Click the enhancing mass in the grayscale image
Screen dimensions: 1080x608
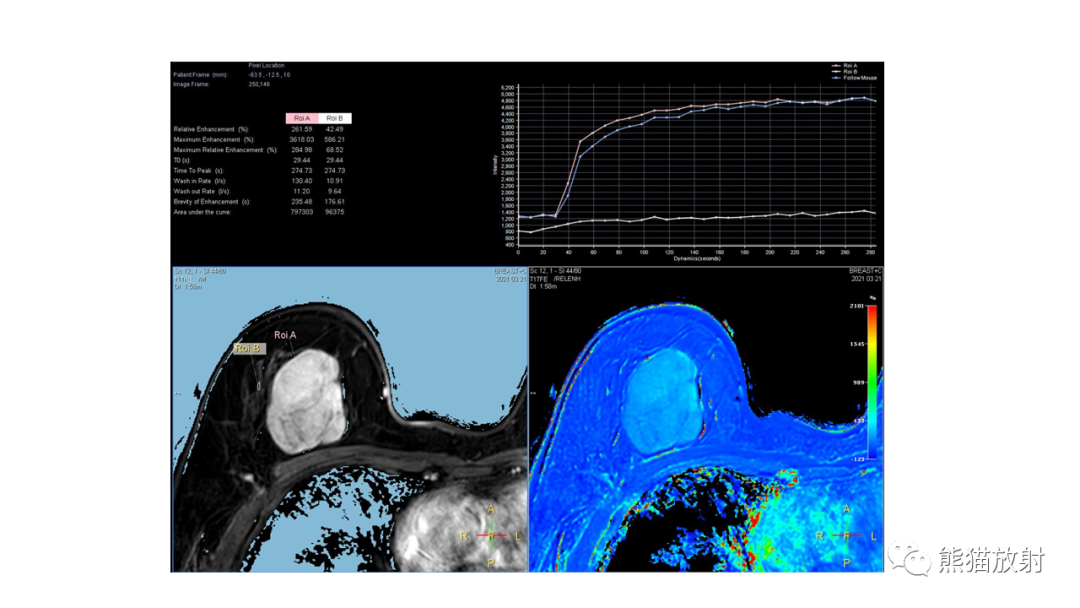[x=306, y=401]
